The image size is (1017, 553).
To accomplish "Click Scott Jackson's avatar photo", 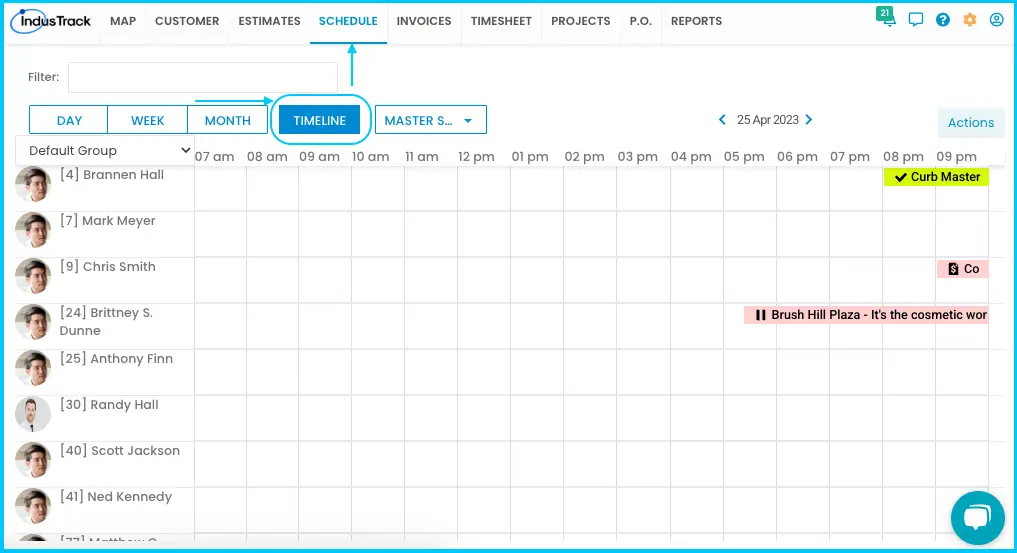I will [33, 460].
